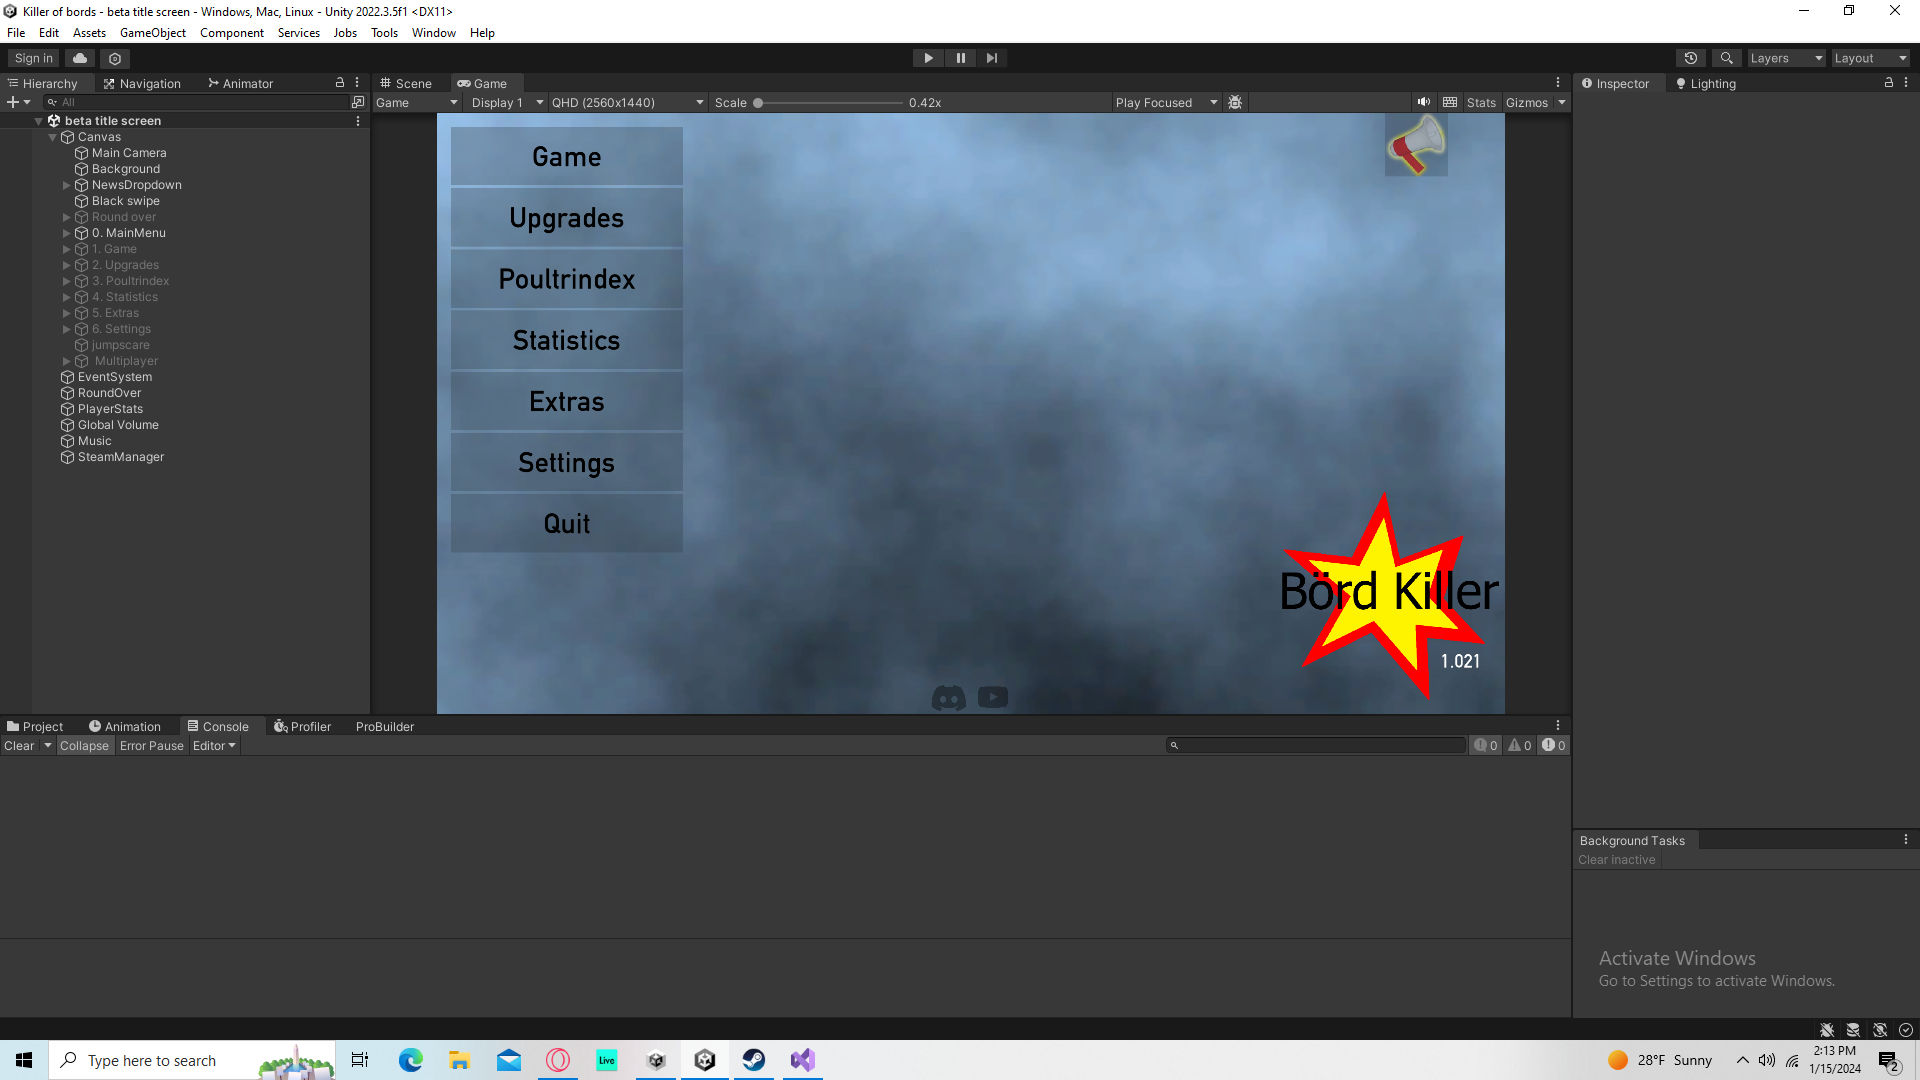This screenshot has width=1920, height=1080.
Task: Click the Sign in button
Action: click(34, 58)
